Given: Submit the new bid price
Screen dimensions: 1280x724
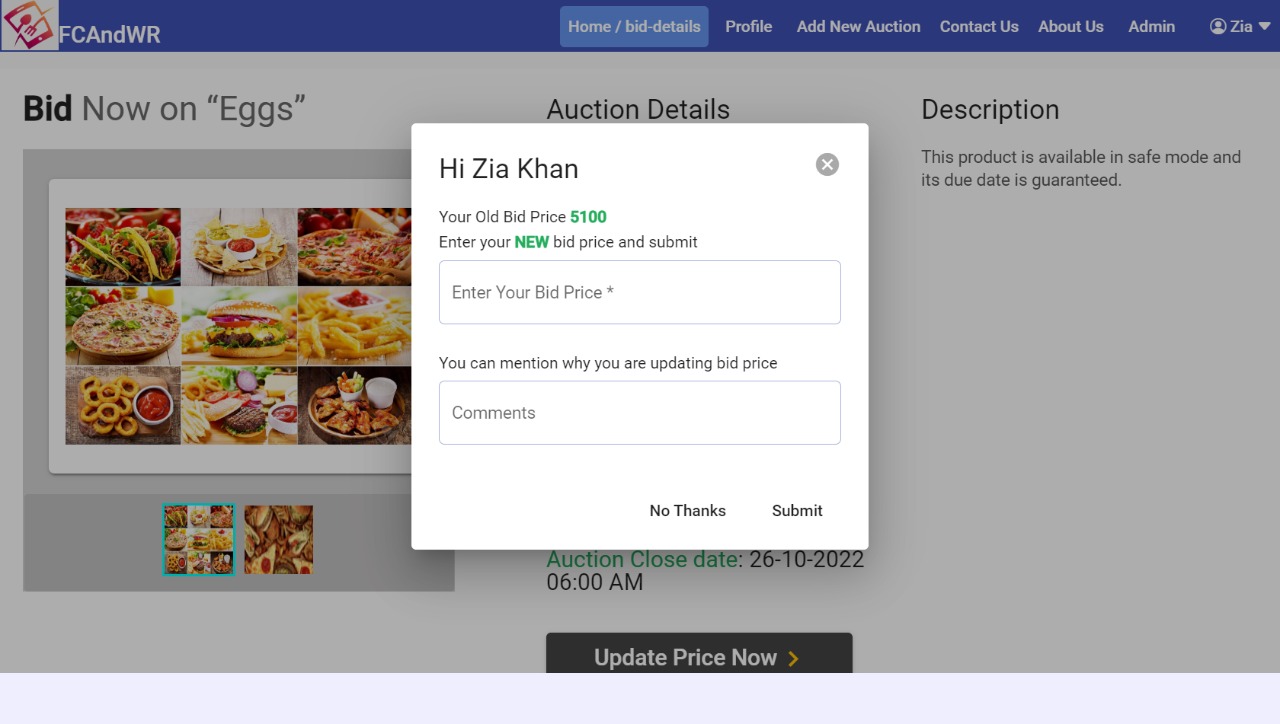Looking at the screenshot, I should (797, 511).
